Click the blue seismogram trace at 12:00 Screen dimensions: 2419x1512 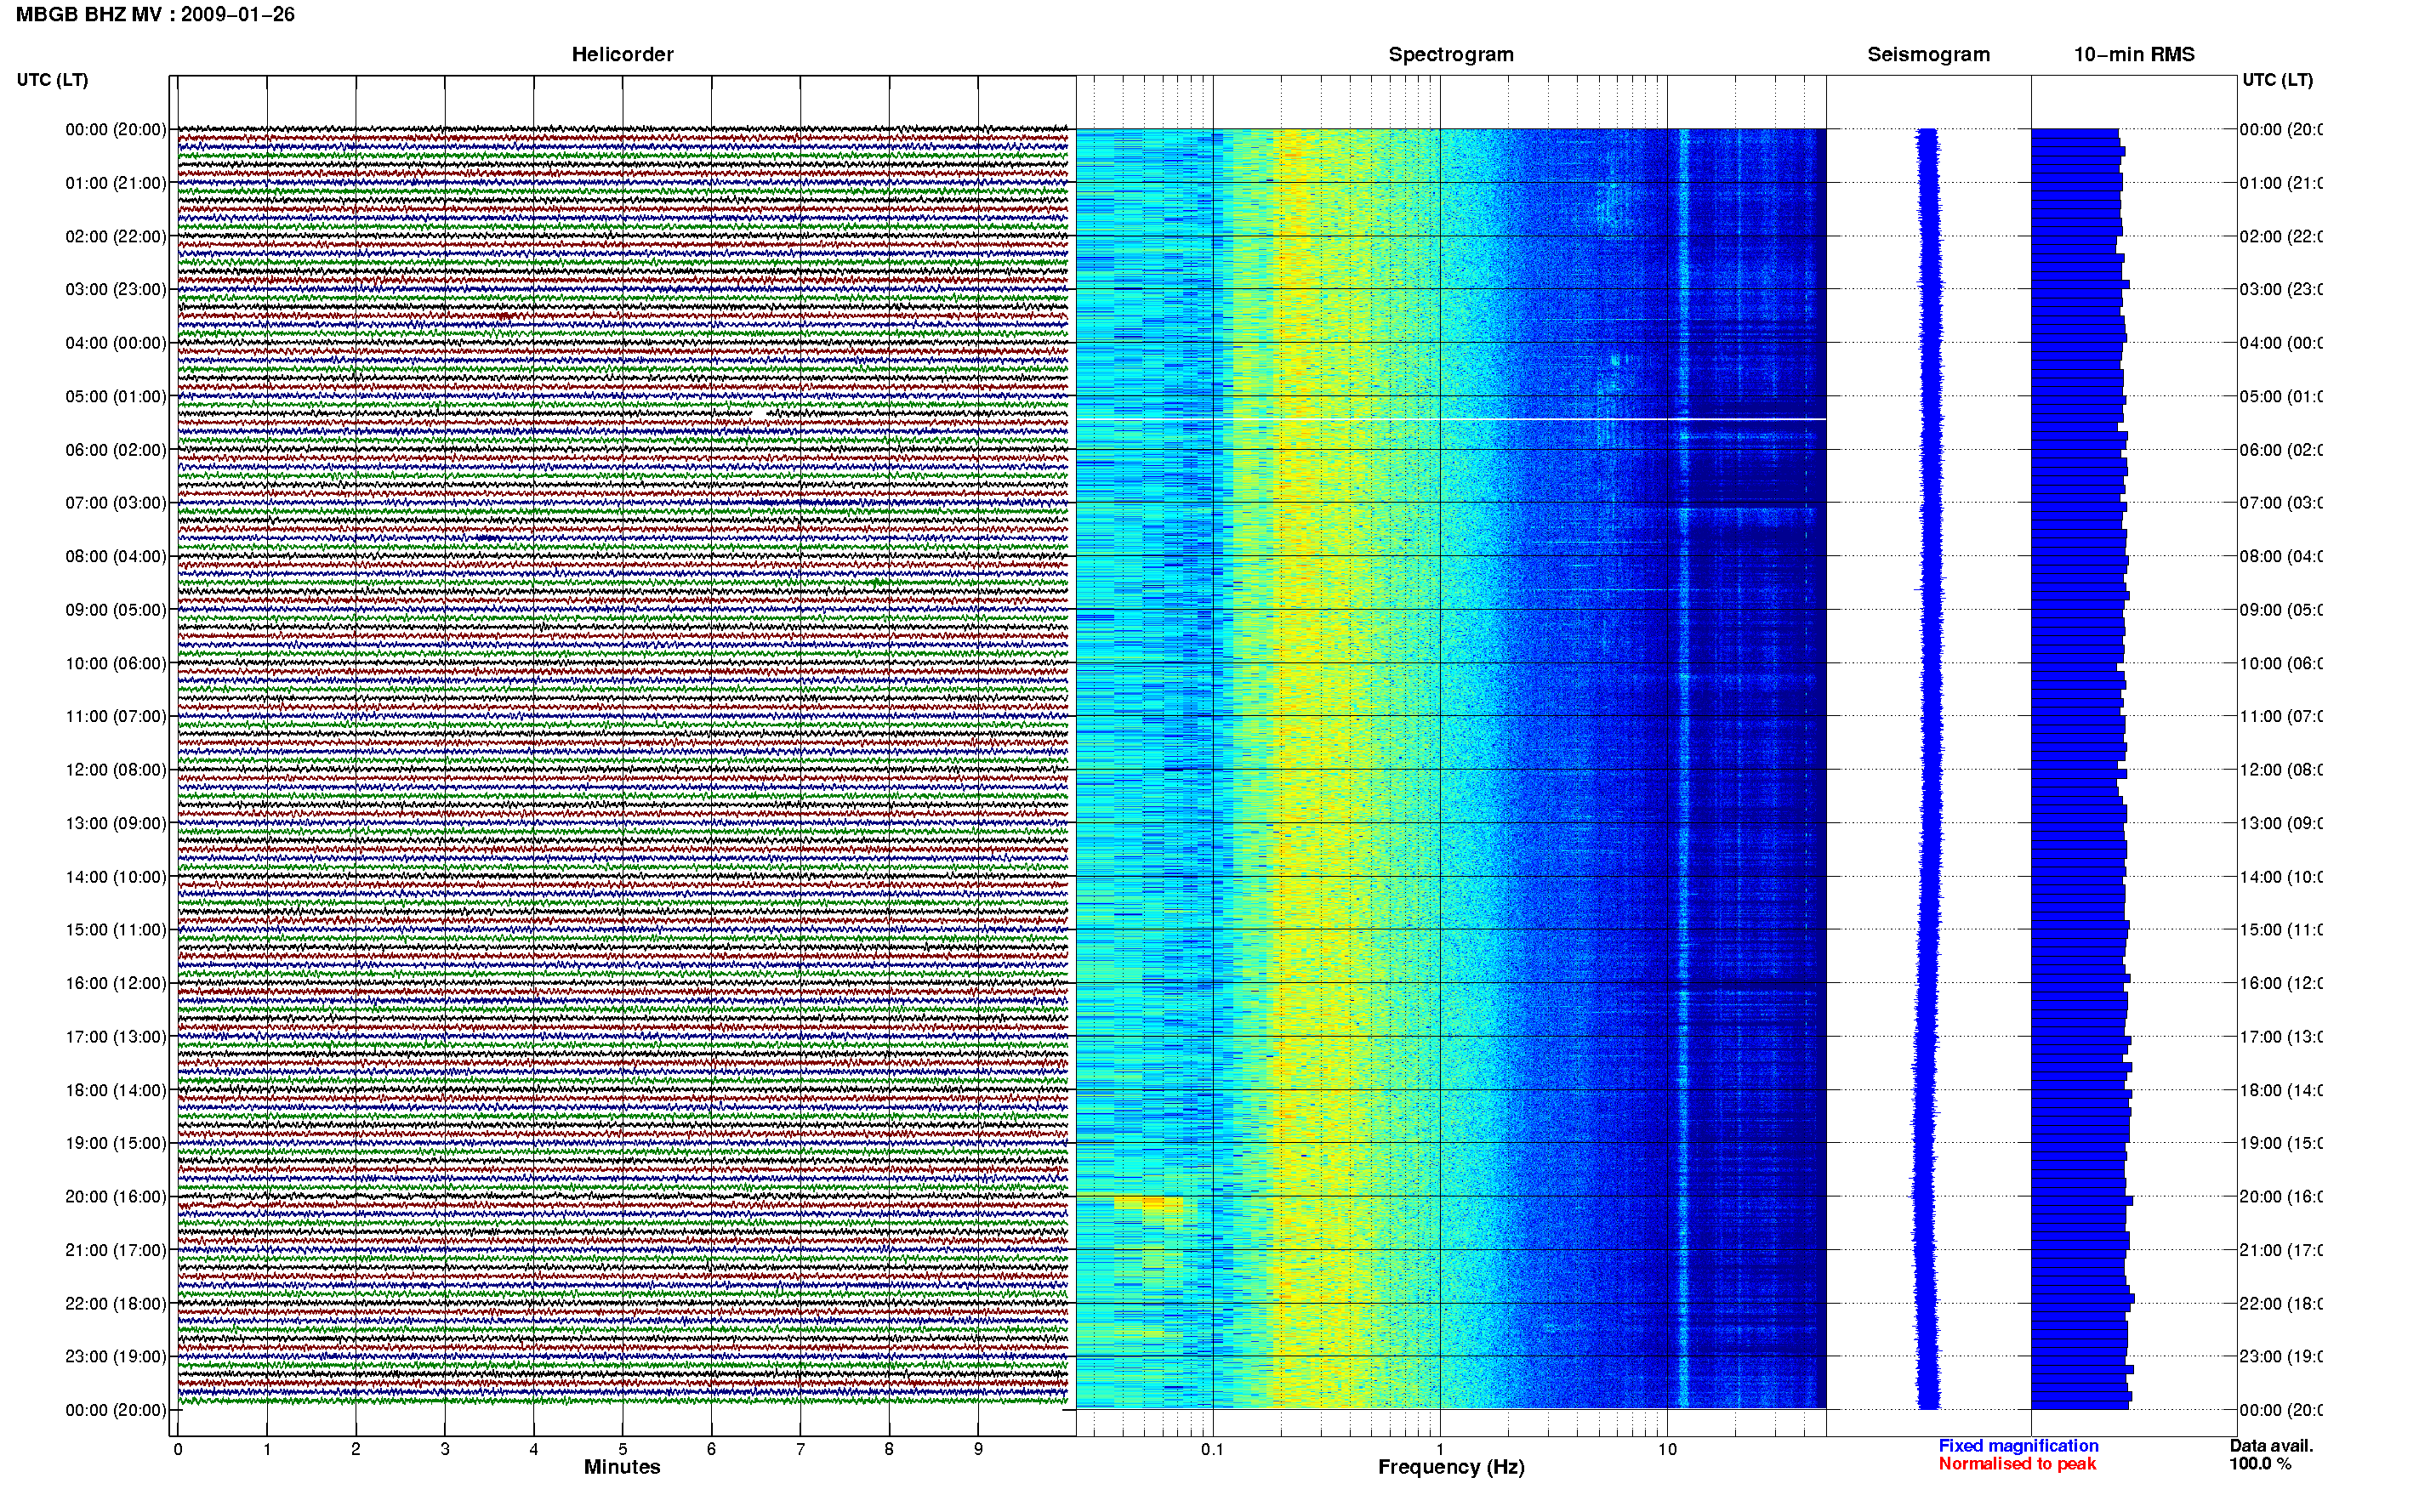(1930, 770)
